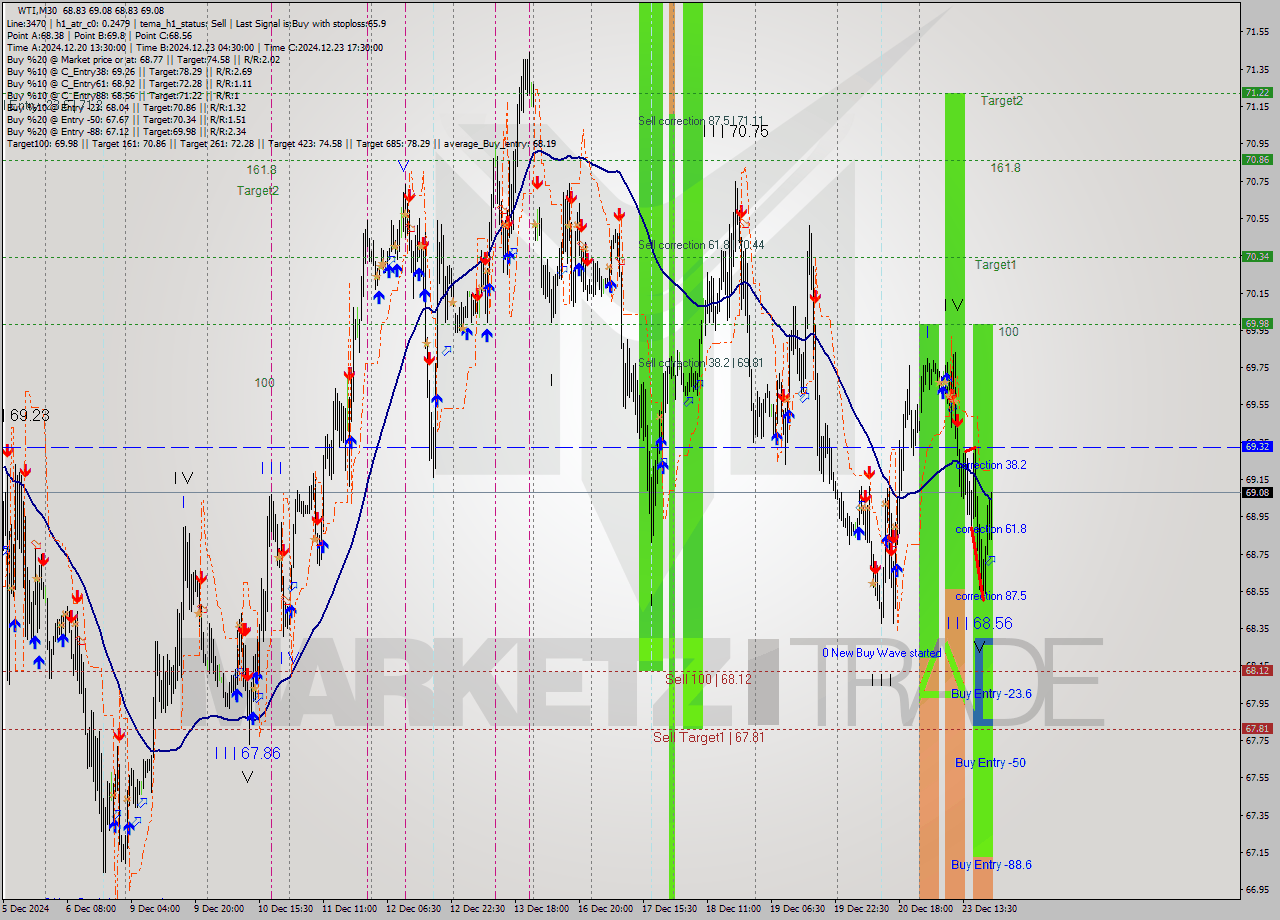This screenshot has height=920, width=1280.
Task: Click the 'Buy Entry -50' label
Action: (990, 763)
